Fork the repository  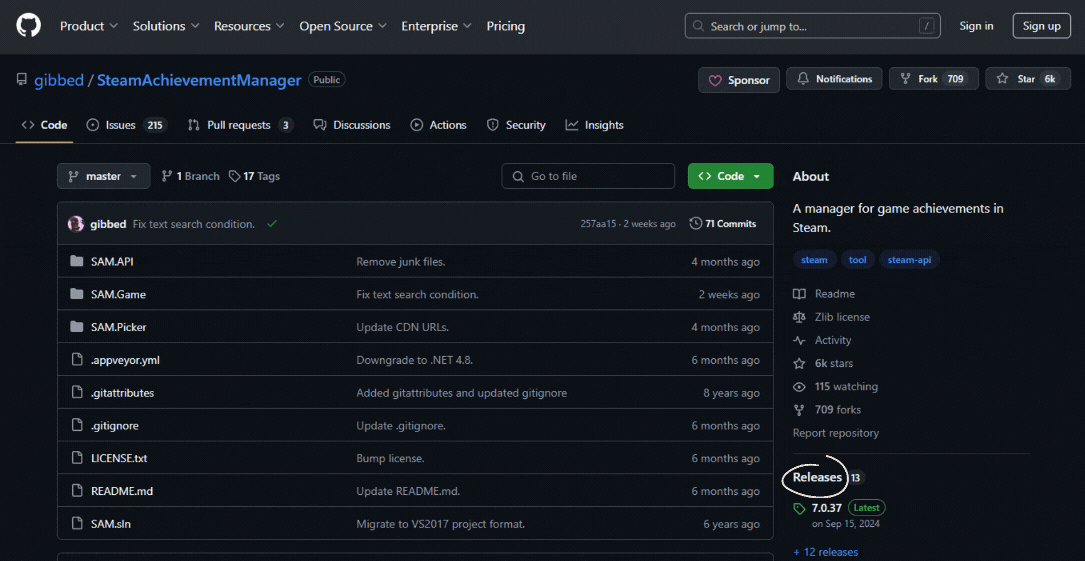click(x=933, y=79)
